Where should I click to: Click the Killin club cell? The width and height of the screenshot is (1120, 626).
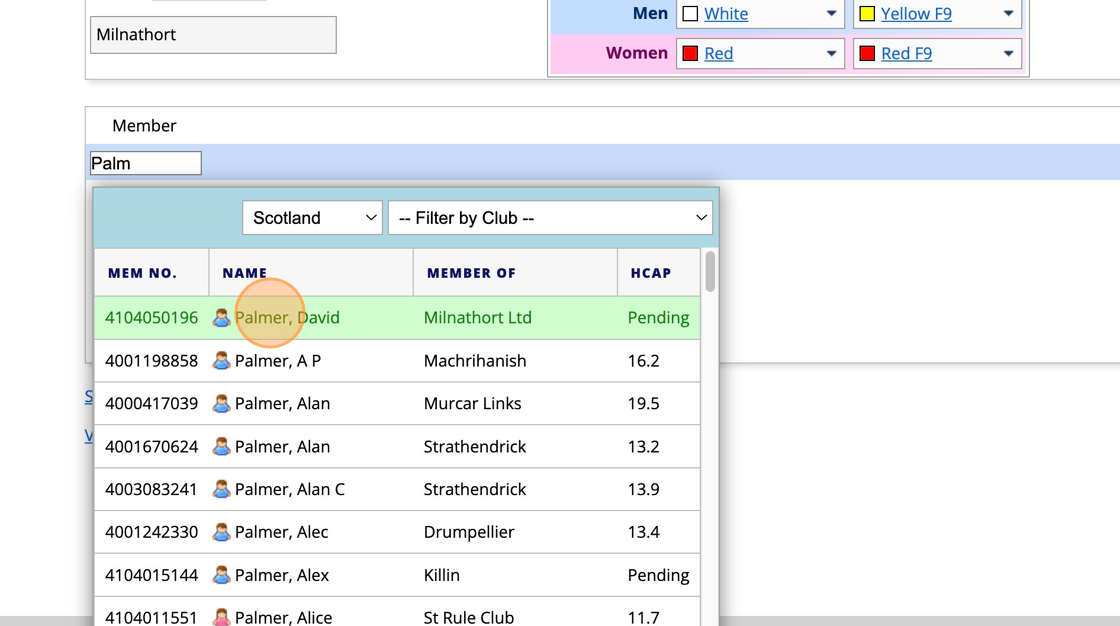441,575
